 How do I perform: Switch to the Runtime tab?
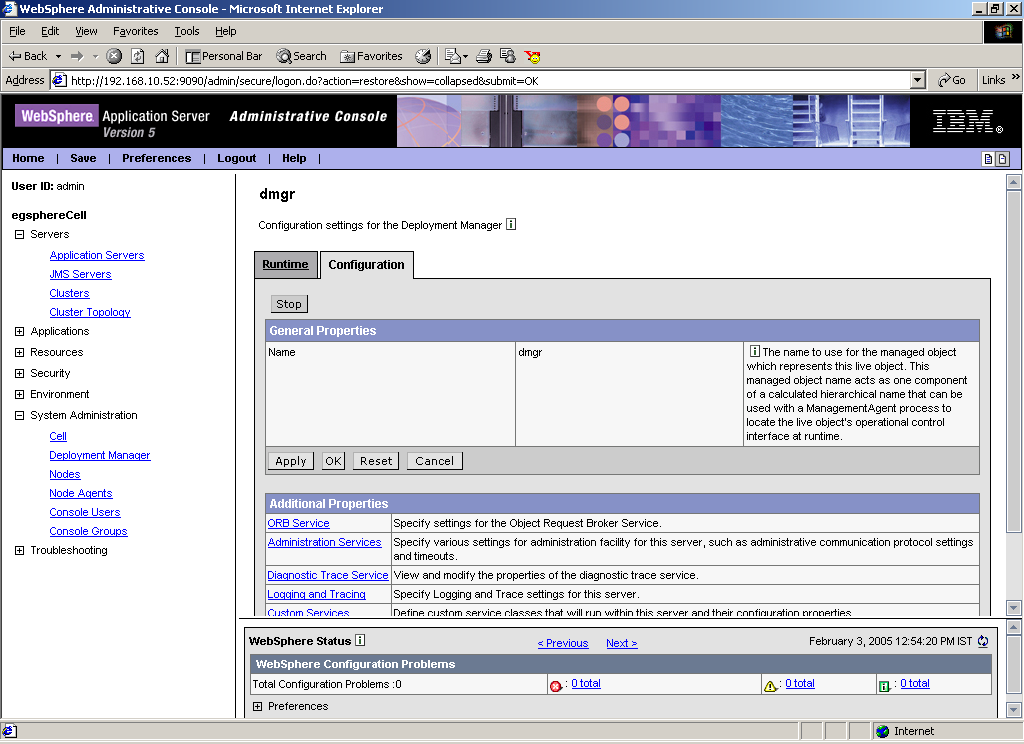pyautogui.click(x=285, y=265)
